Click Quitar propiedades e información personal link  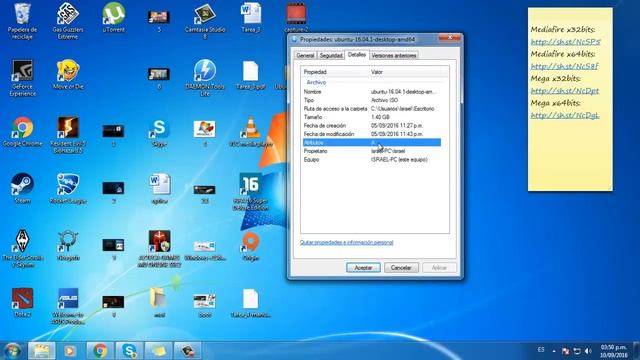point(347,242)
